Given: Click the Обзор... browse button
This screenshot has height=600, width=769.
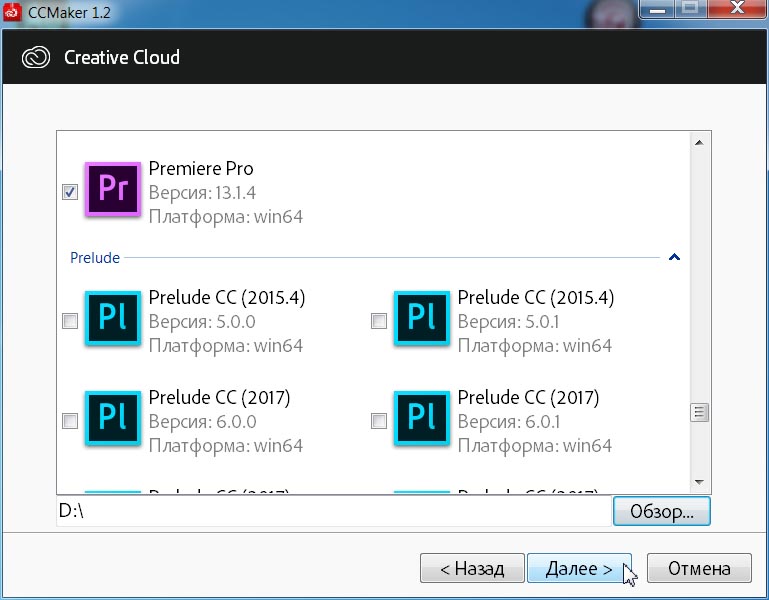Looking at the screenshot, I should coord(662,511).
